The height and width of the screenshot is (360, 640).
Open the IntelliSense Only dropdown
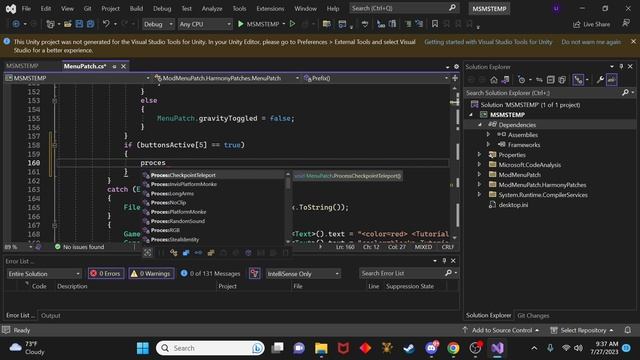click(303, 273)
